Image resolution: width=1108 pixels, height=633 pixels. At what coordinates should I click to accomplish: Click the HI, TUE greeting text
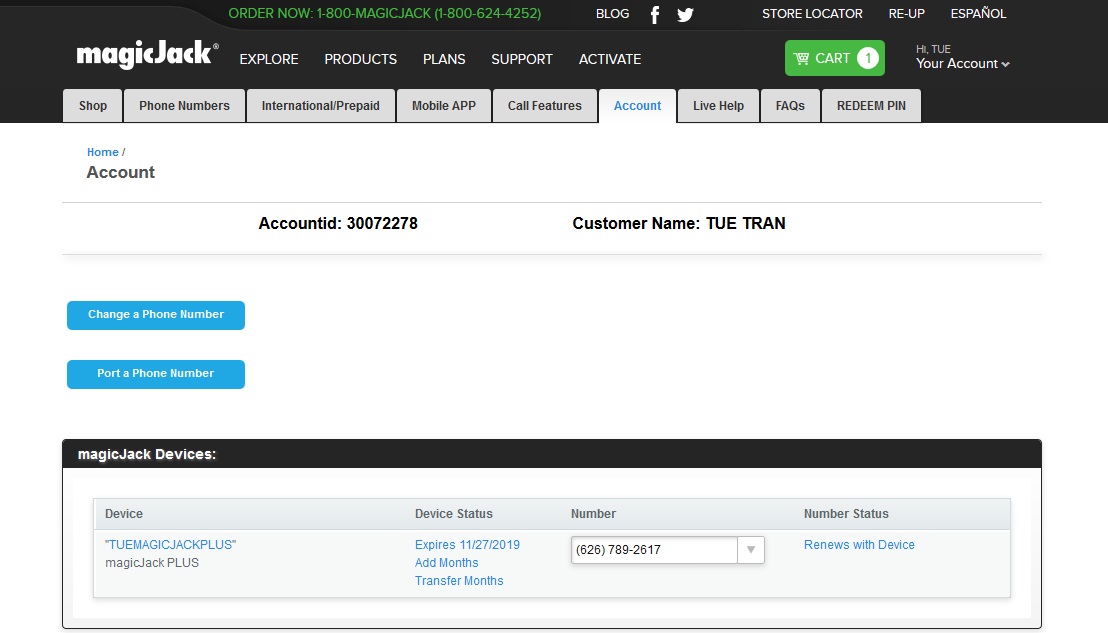click(933, 49)
